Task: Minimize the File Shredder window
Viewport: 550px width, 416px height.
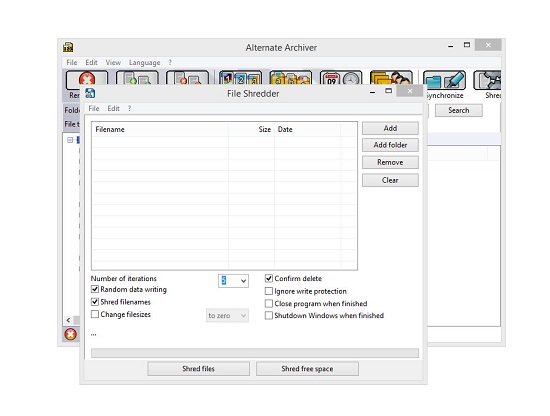Action: click(373, 92)
